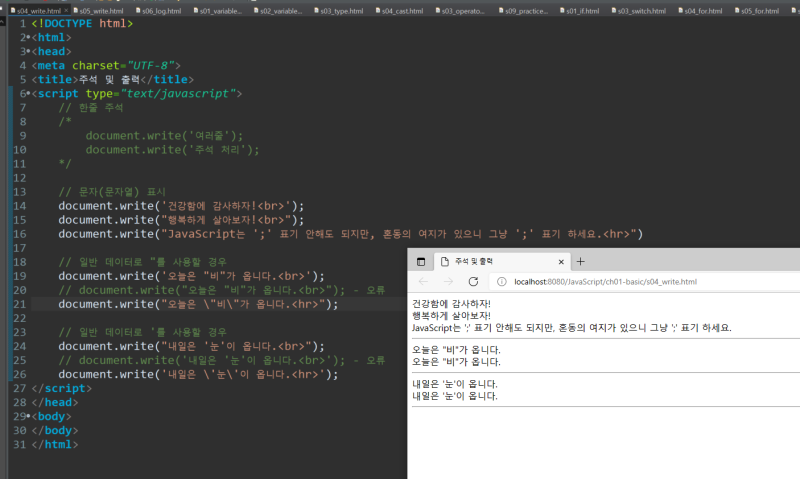Open the s03_operato editor tab
800x479 pixels.
pyautogui.click(x=460, y=11)
